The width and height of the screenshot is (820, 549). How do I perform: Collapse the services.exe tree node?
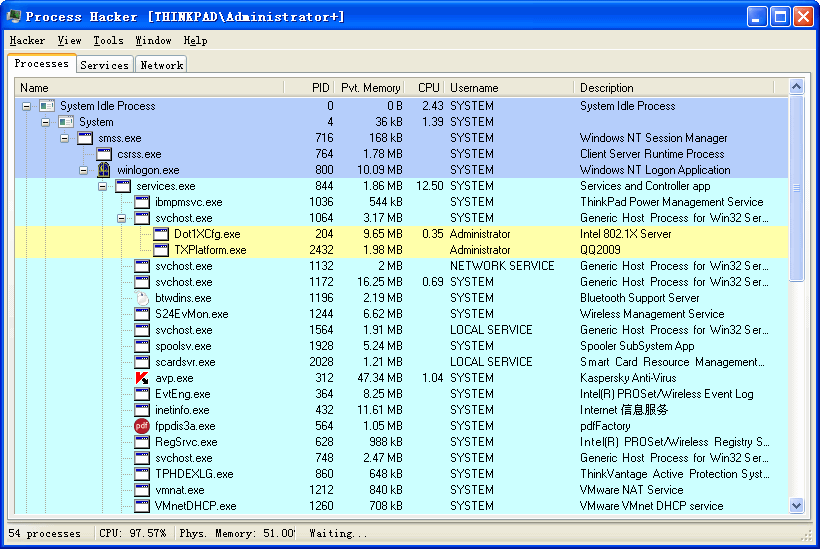[x=103, y=186]
